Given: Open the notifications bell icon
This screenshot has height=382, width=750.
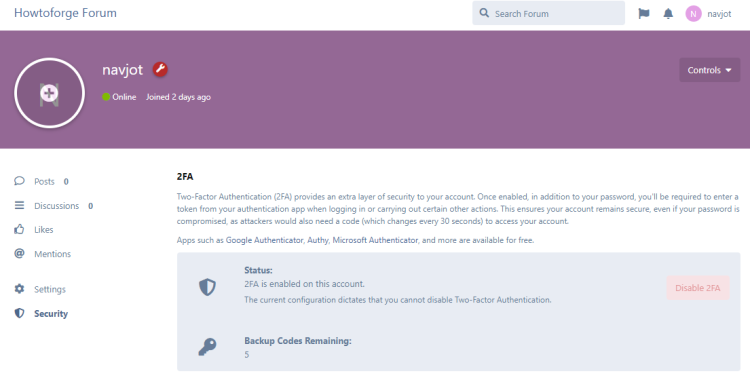Looking at the screenshot, I should coord(668,13).
